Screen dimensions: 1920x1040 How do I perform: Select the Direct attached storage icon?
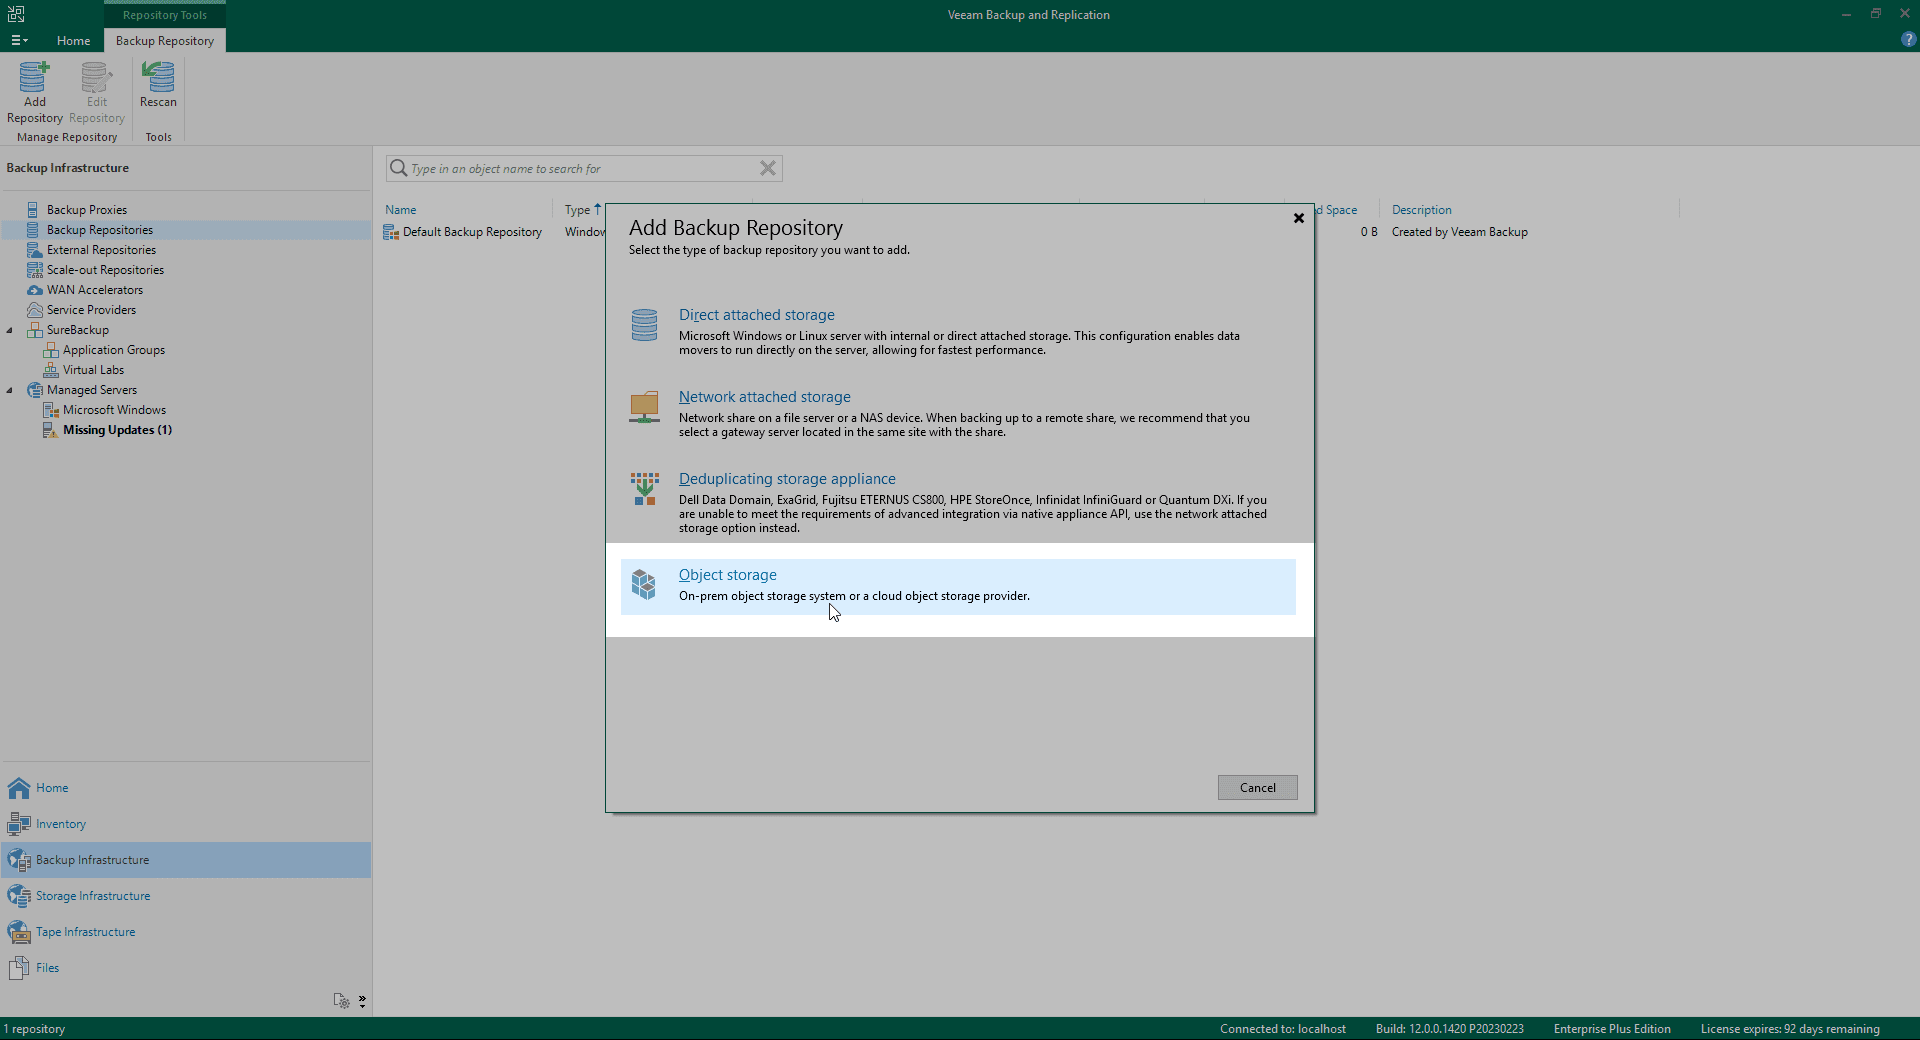[x=644, y=325]
